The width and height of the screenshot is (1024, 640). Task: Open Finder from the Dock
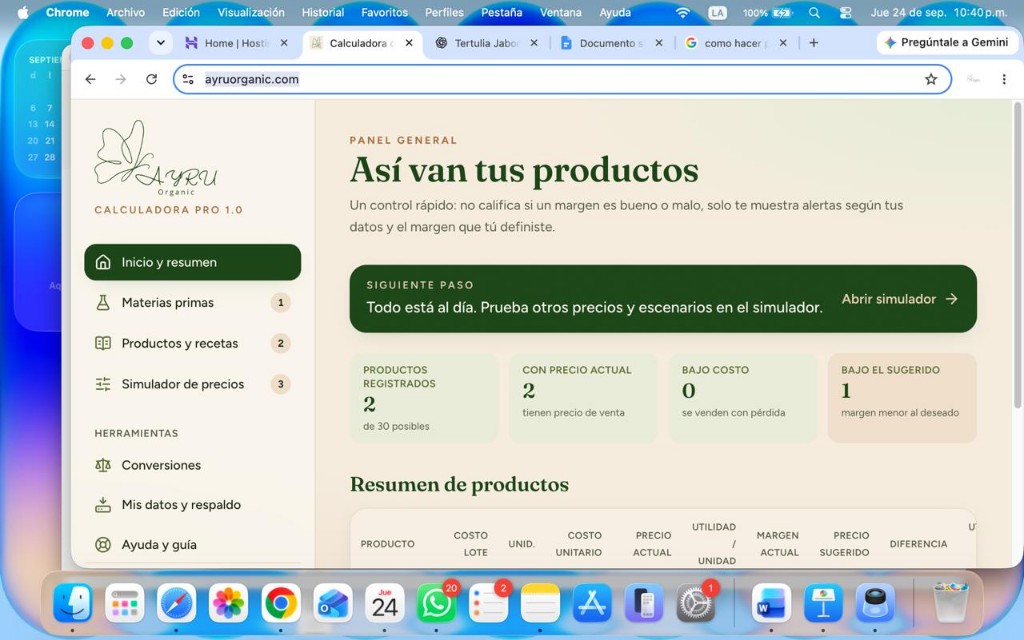72,603
